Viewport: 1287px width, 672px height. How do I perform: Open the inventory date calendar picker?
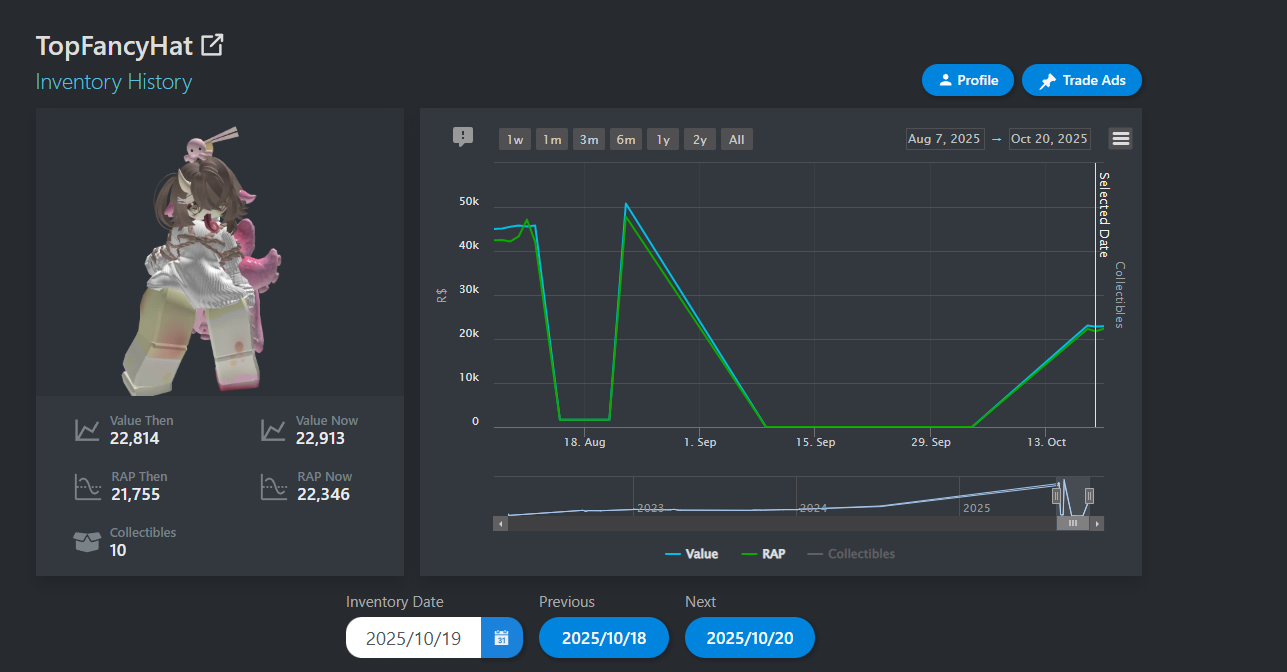(x=502, y=638)
